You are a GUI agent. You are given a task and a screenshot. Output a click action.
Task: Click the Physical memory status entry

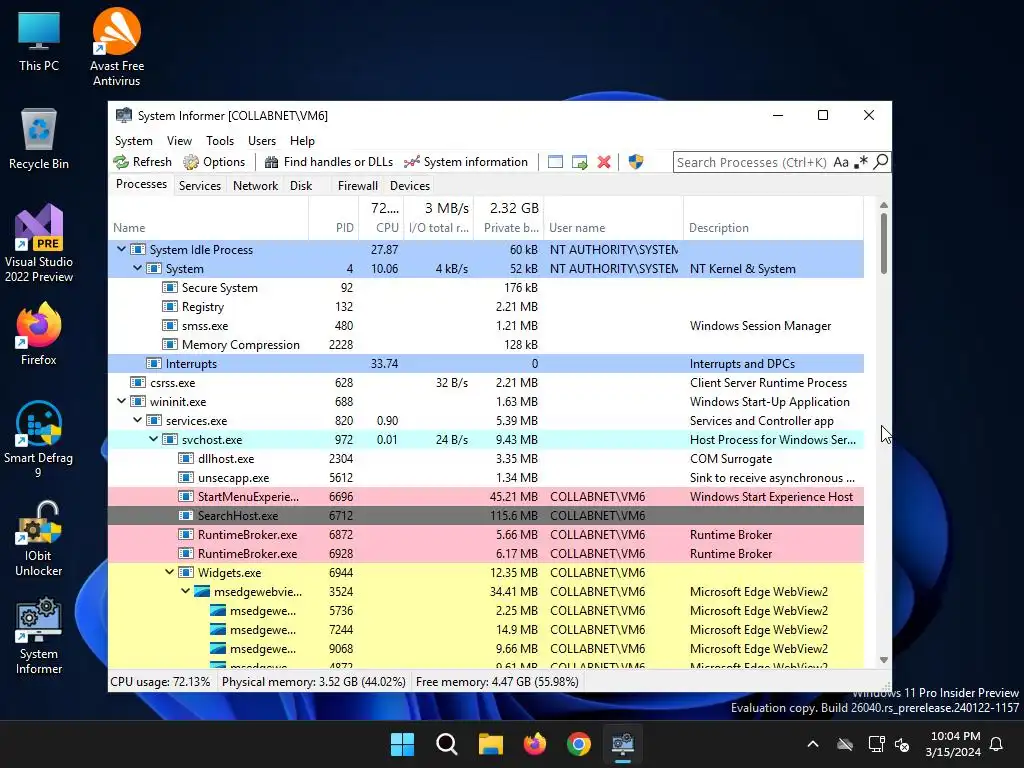[x=313, y=682]
